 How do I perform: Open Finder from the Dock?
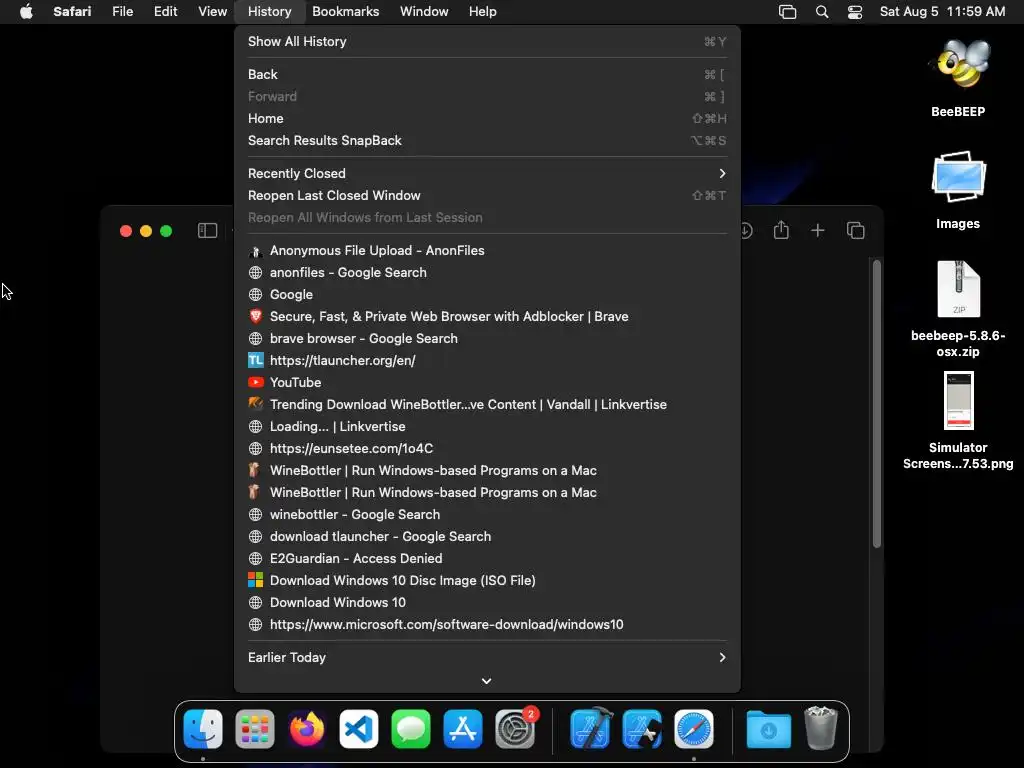203,729
